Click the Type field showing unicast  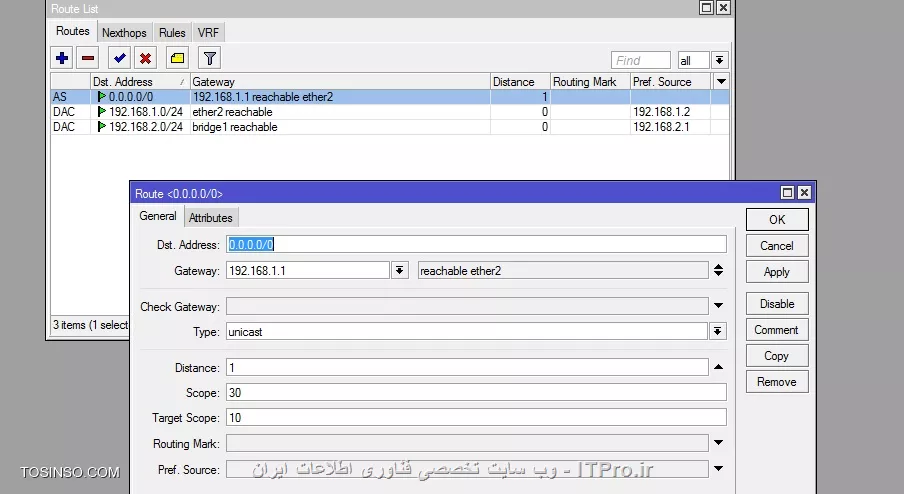[x=467, y=331]
